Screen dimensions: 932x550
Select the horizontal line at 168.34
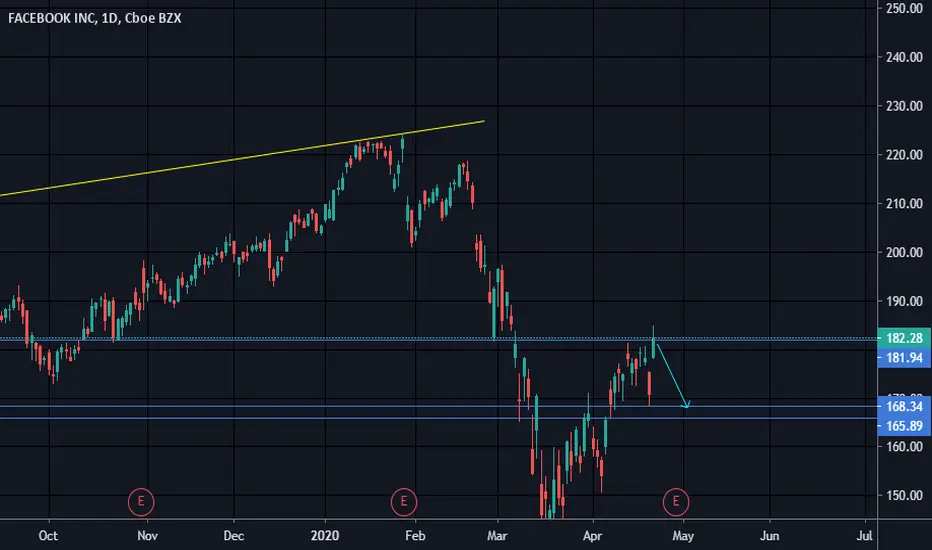tap(439, 407)
